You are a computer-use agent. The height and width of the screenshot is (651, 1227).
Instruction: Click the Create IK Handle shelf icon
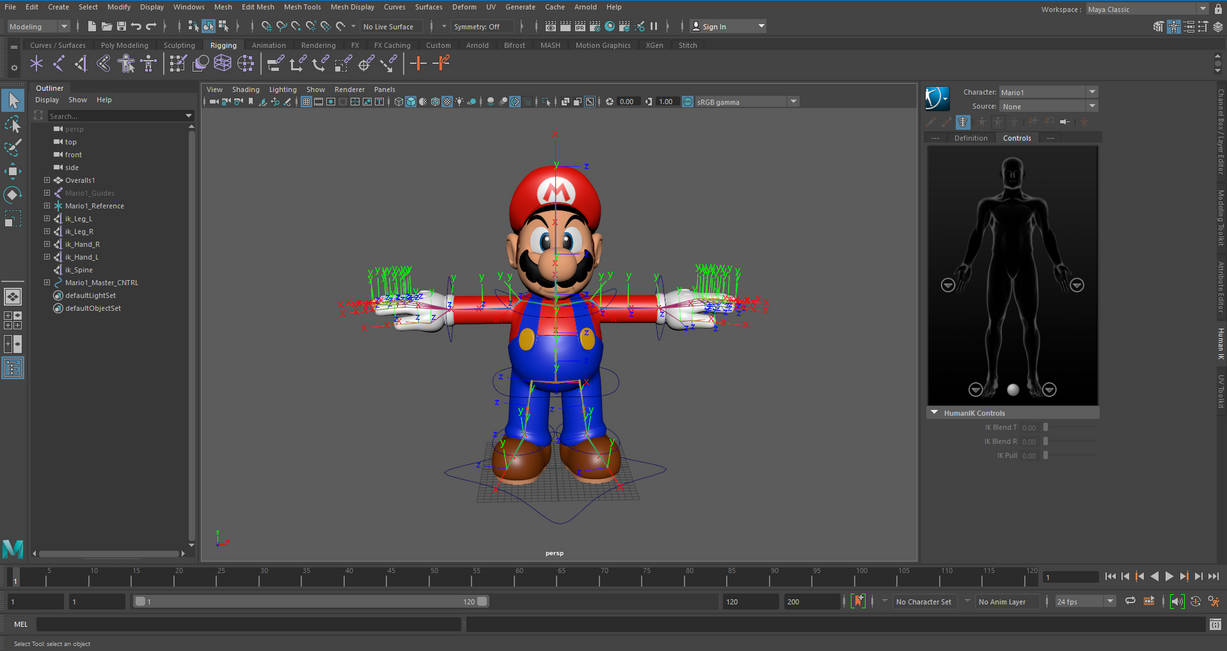coord(81,64)
